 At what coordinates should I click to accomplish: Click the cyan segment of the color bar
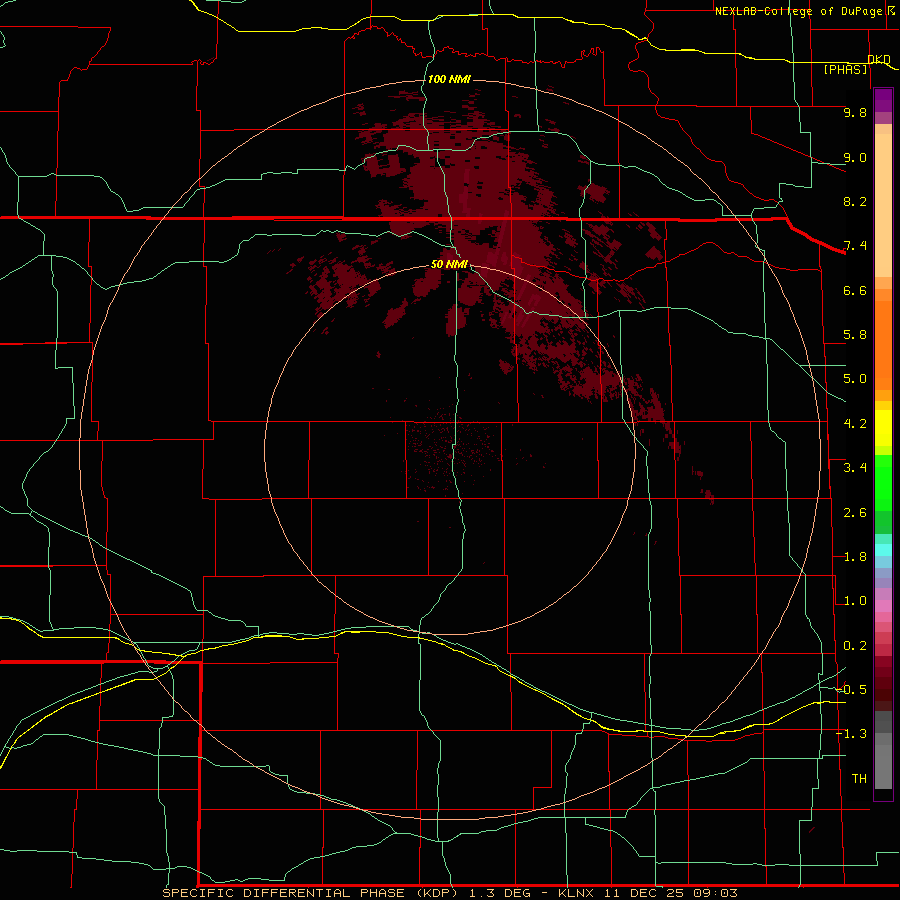coord(883,550)
